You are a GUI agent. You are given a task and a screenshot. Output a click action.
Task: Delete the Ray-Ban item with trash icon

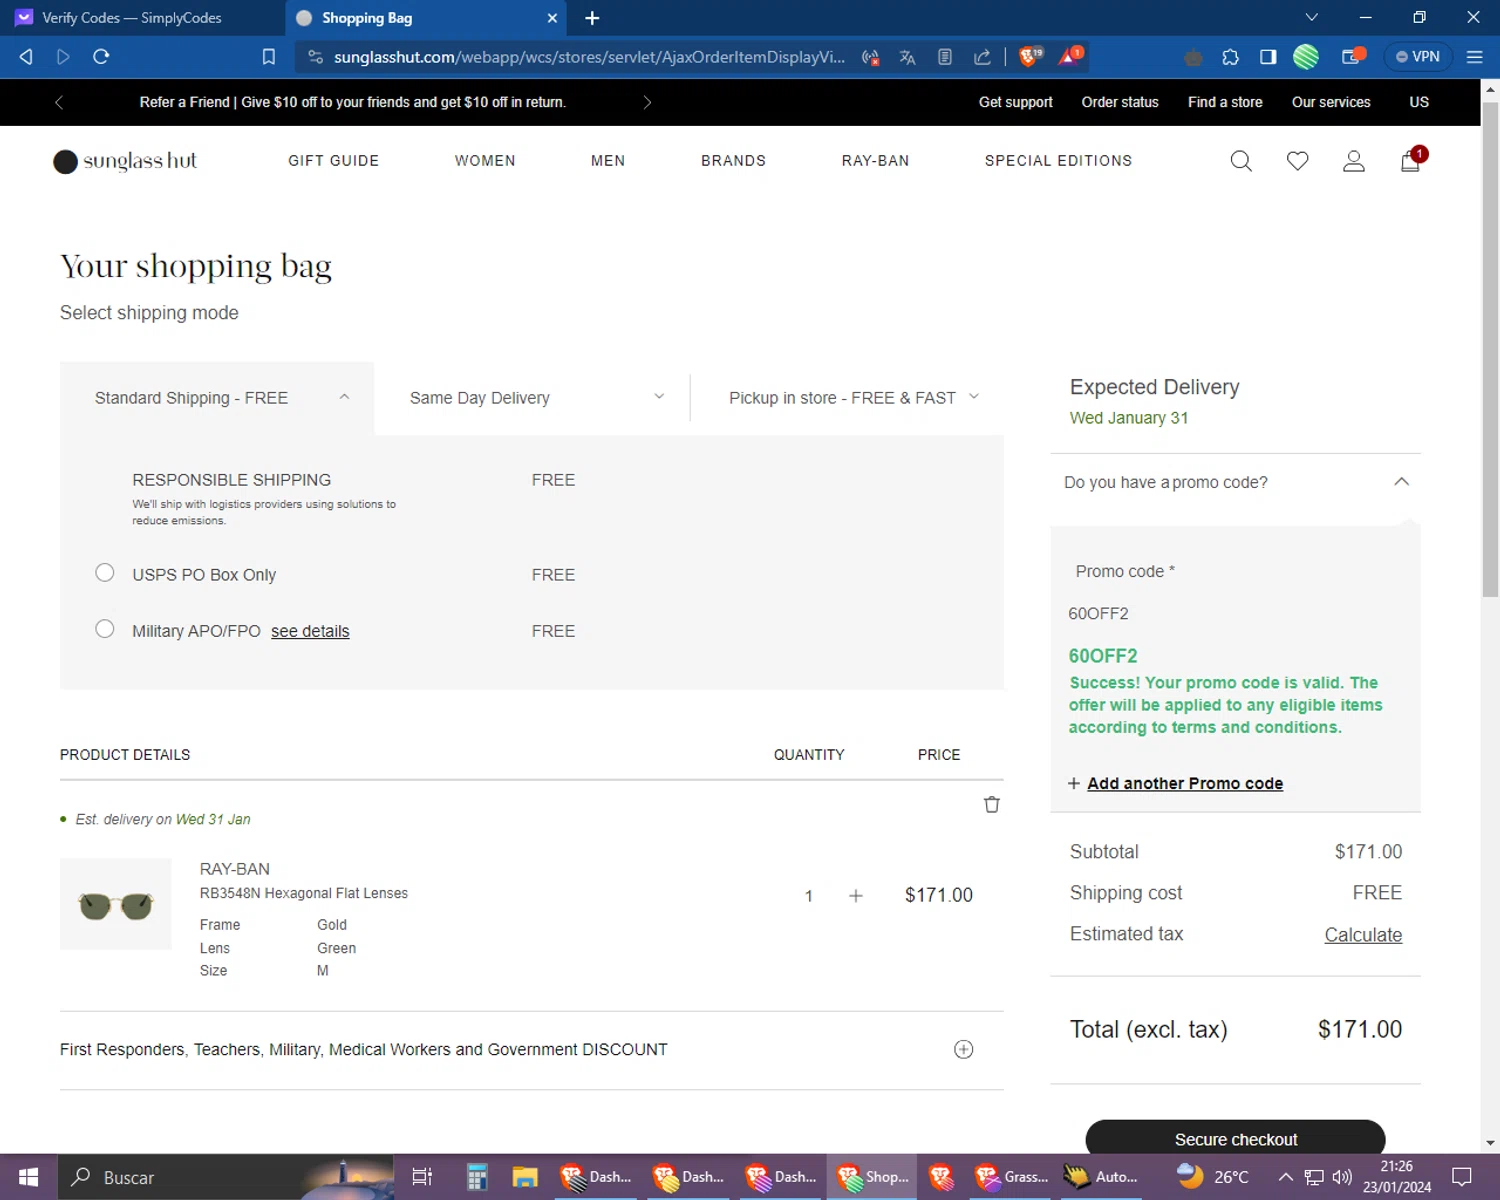(992, 805)
